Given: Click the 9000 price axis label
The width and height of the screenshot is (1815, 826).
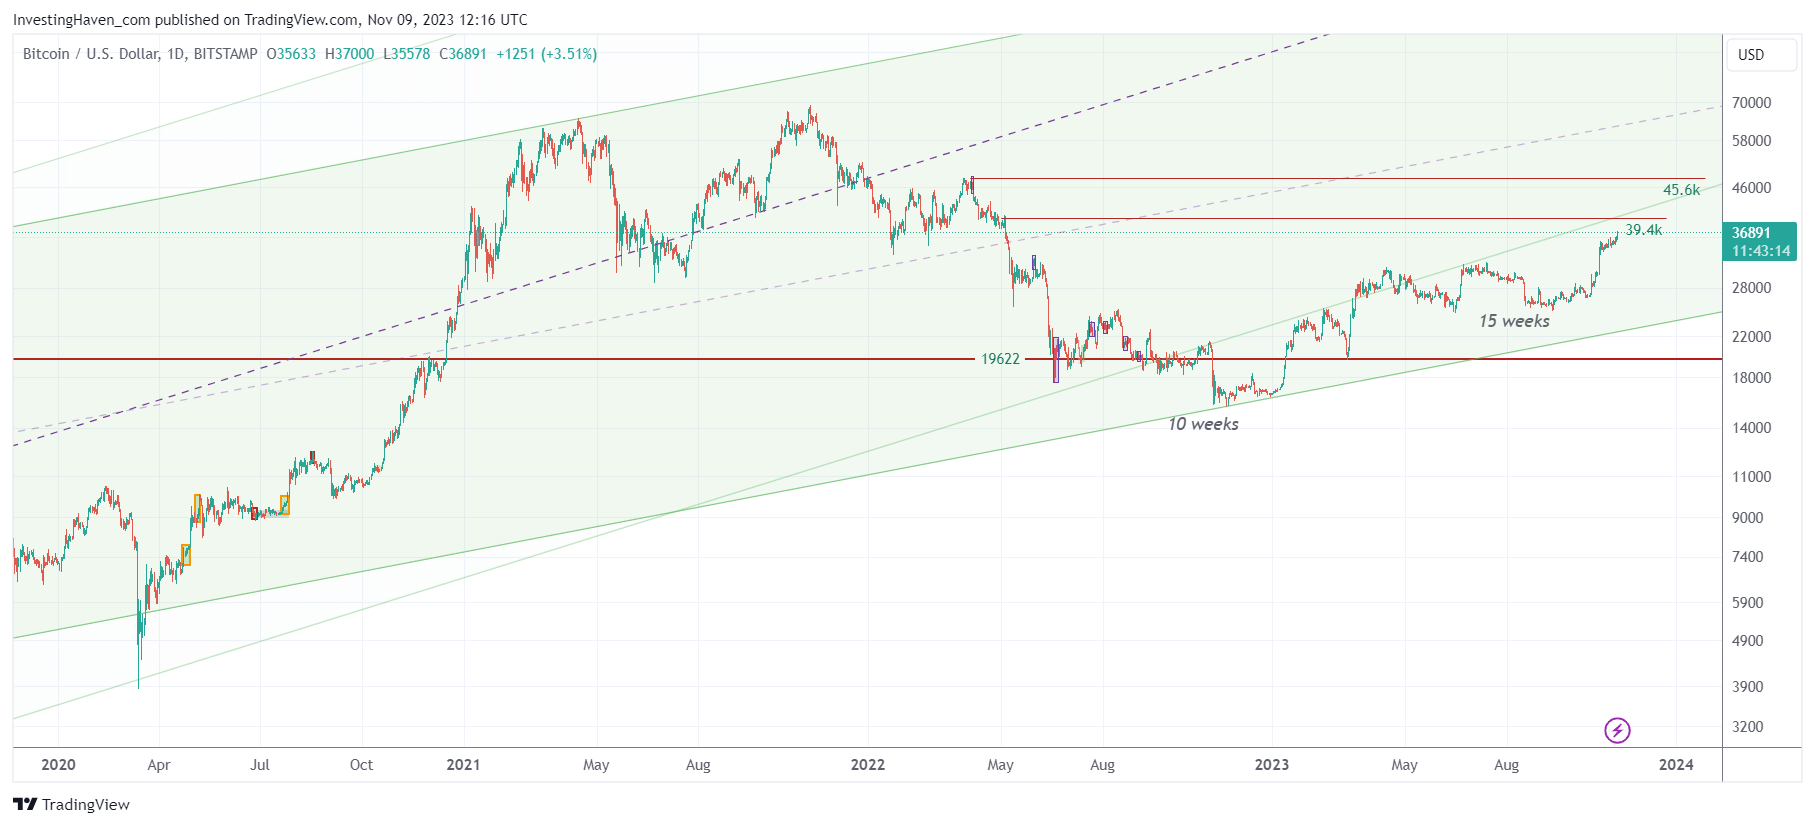Looking at the screenshot, I should point(1747,518).
